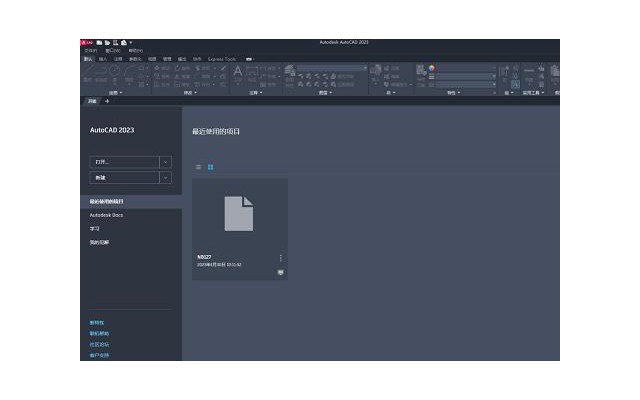Toggle the pin icon on N0027 card
This screenshot has height=400, width=640.
280,272
